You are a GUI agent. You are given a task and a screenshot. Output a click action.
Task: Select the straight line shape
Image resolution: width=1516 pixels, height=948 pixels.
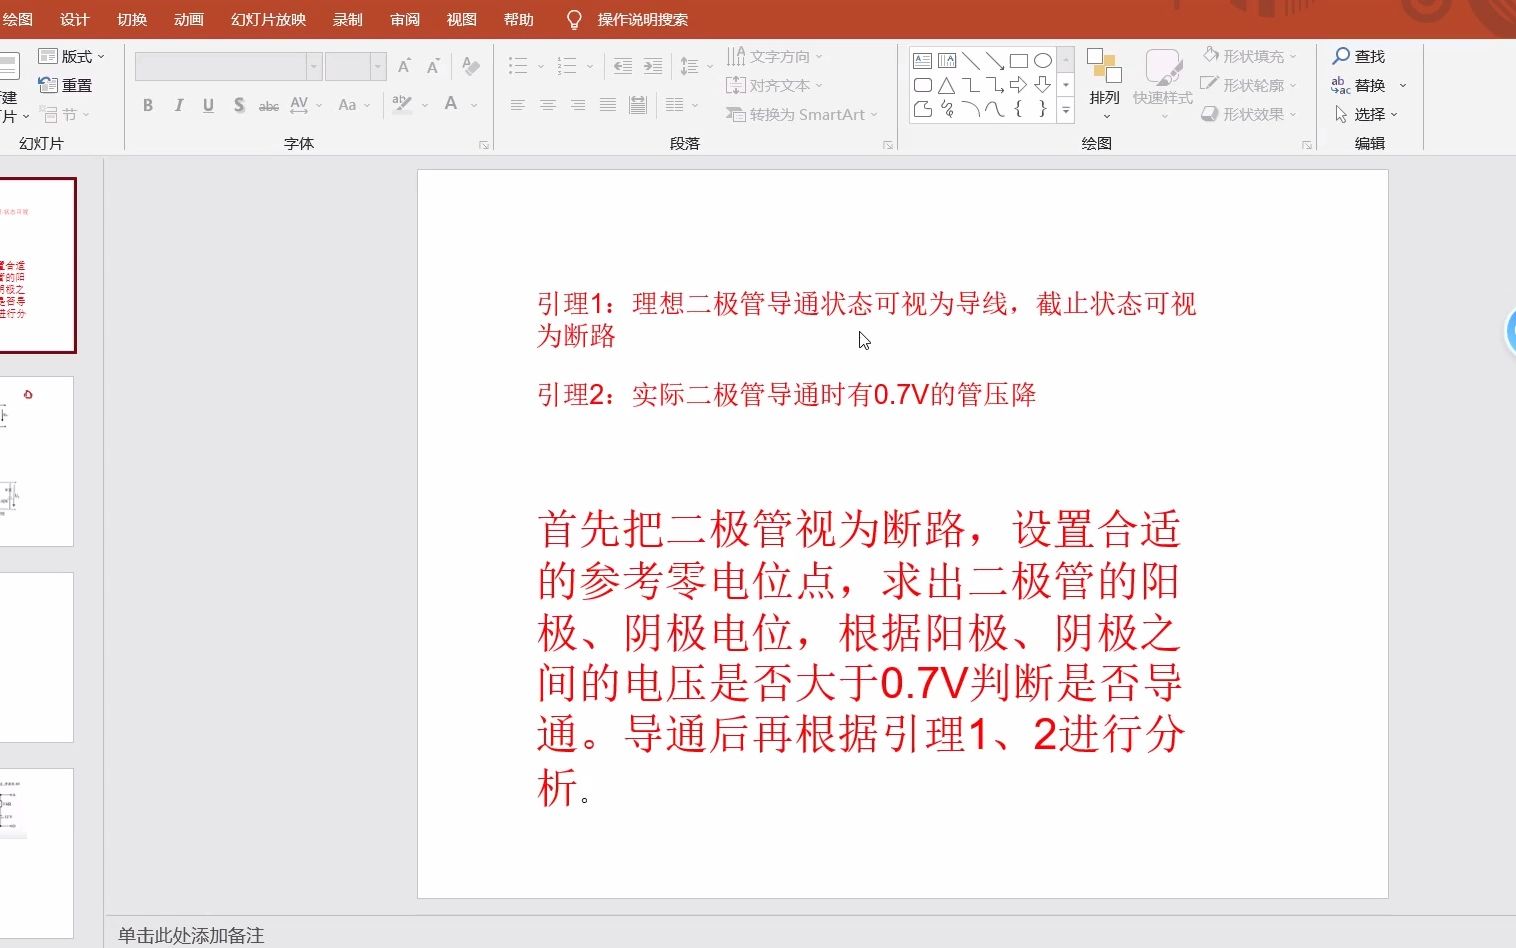click(x=971, y=61)
